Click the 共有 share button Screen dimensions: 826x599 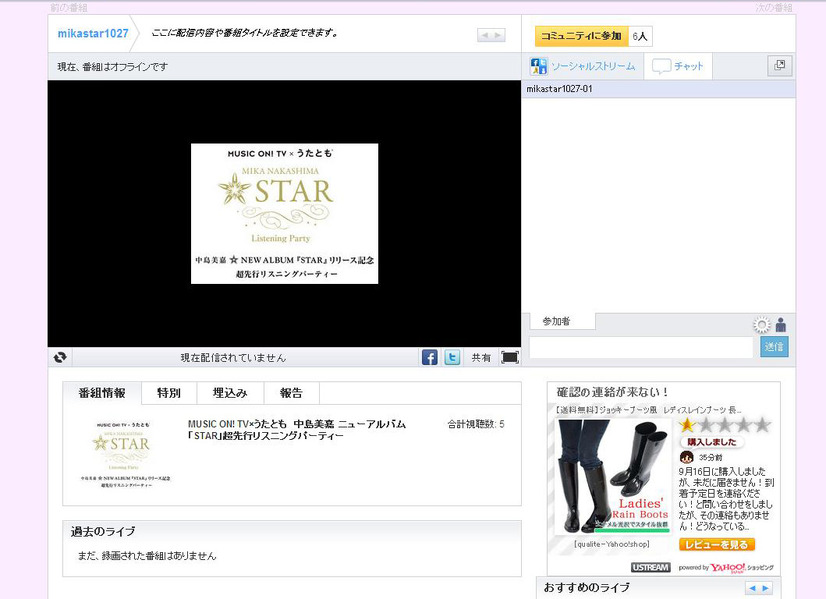click(481, 358)
